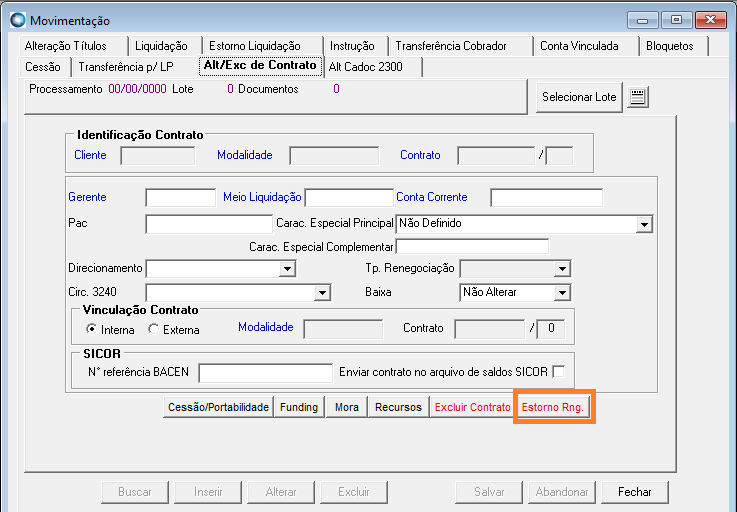Click the bottom Excluir button

coord(353,492)
